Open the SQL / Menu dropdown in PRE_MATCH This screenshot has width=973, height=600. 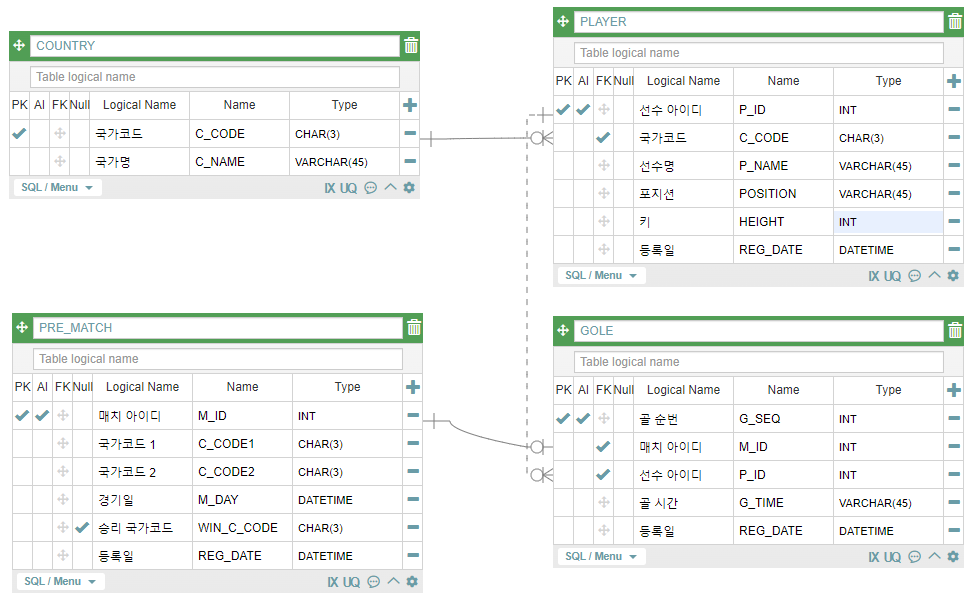tap(60, 581)
